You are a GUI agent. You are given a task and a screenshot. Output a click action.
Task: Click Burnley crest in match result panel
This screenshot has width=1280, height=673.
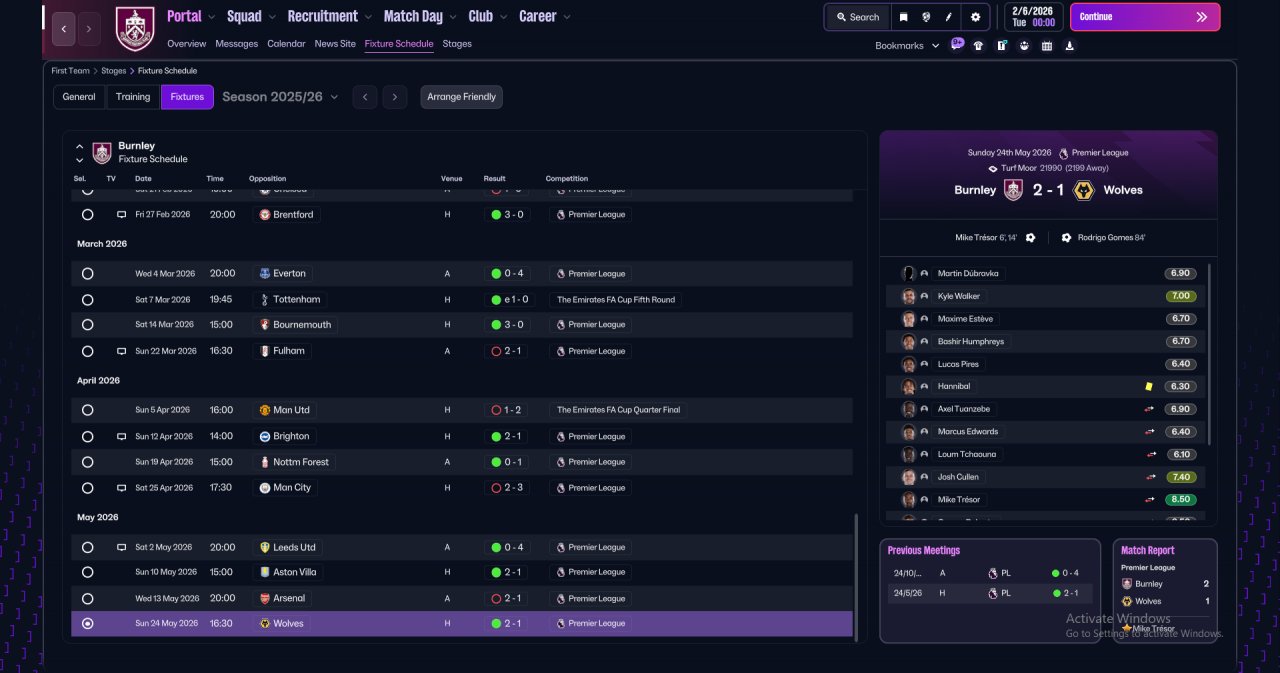click(x=1013, y=190)
